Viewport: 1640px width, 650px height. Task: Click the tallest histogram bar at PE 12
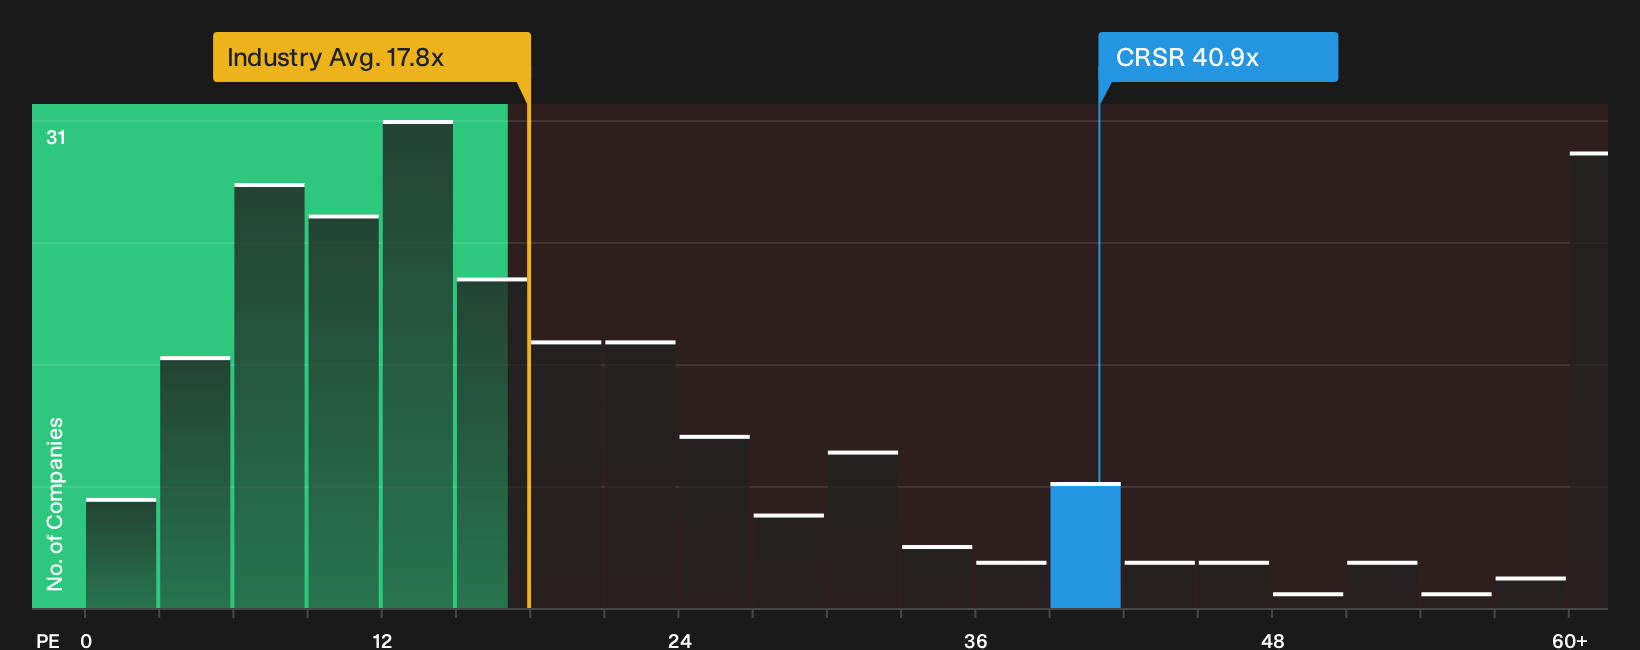418,364
